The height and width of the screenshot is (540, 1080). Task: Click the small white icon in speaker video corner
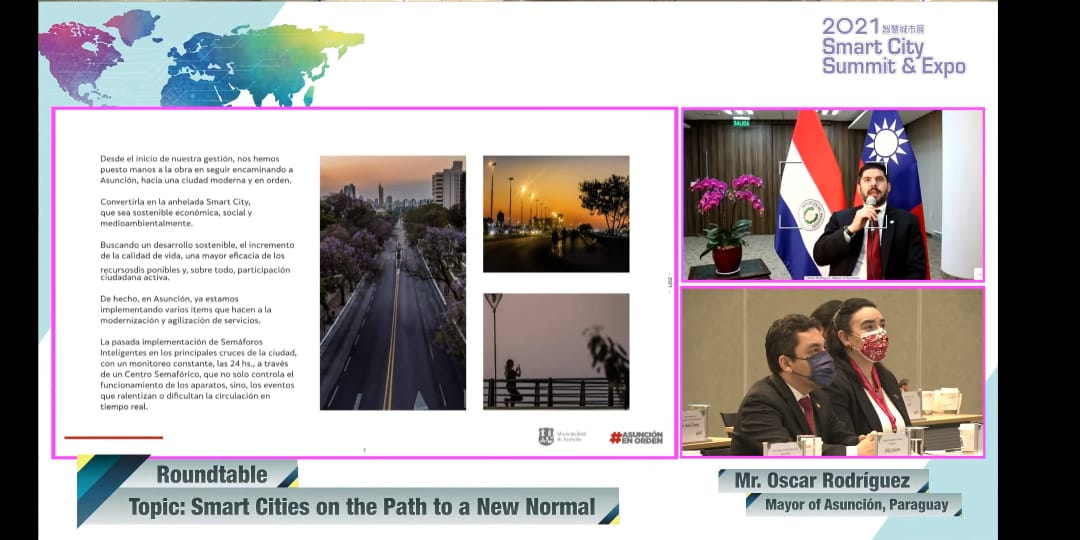click(977, 272)
